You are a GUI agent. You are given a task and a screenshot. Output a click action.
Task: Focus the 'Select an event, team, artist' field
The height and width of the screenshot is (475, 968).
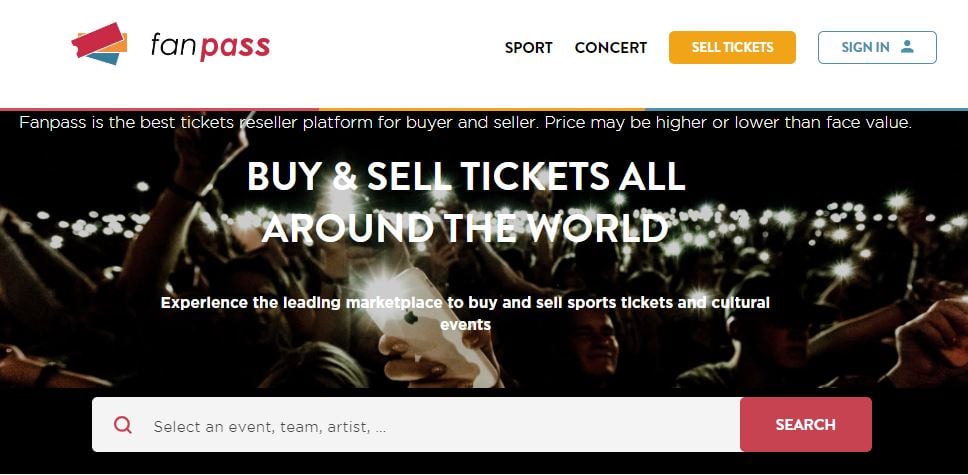pyautogui.click(x=415, y=424)
